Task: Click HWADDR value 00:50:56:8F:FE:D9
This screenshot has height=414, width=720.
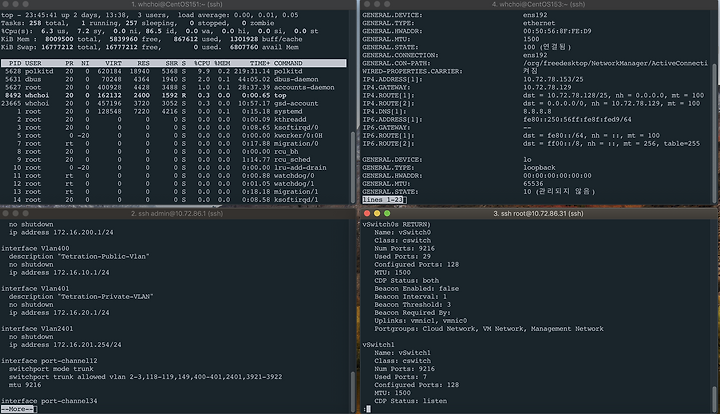Action: tap(557, 31)
